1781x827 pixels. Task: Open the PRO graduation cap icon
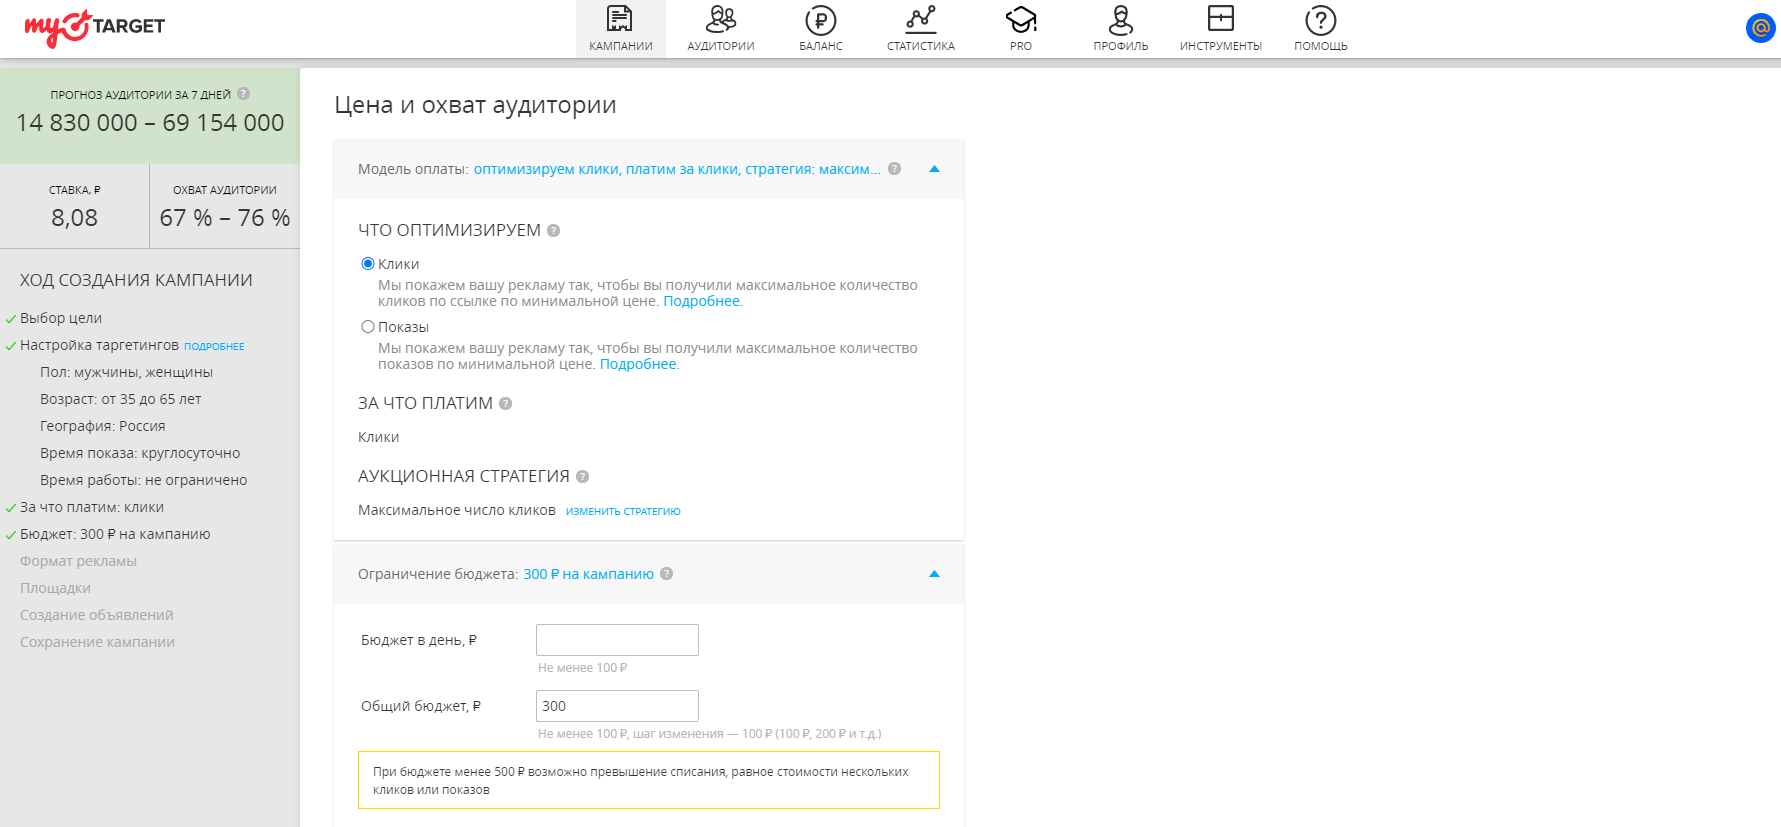point(1021,19)
